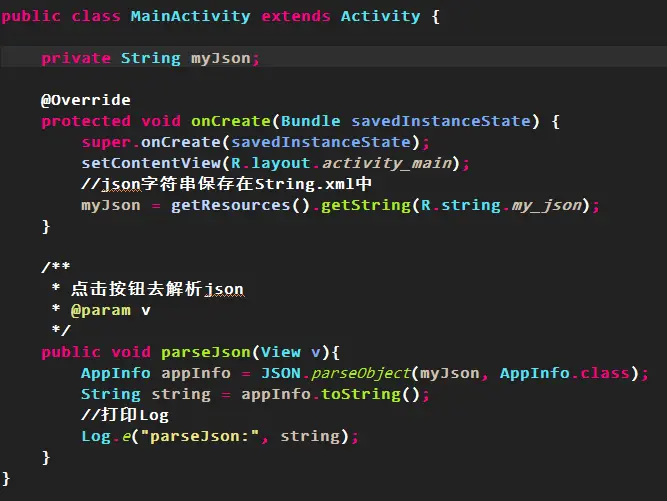This screenshot has width=667, height=501.
Task: Click the getString method call
Action: pyautogui.click(x=365, y=205)
